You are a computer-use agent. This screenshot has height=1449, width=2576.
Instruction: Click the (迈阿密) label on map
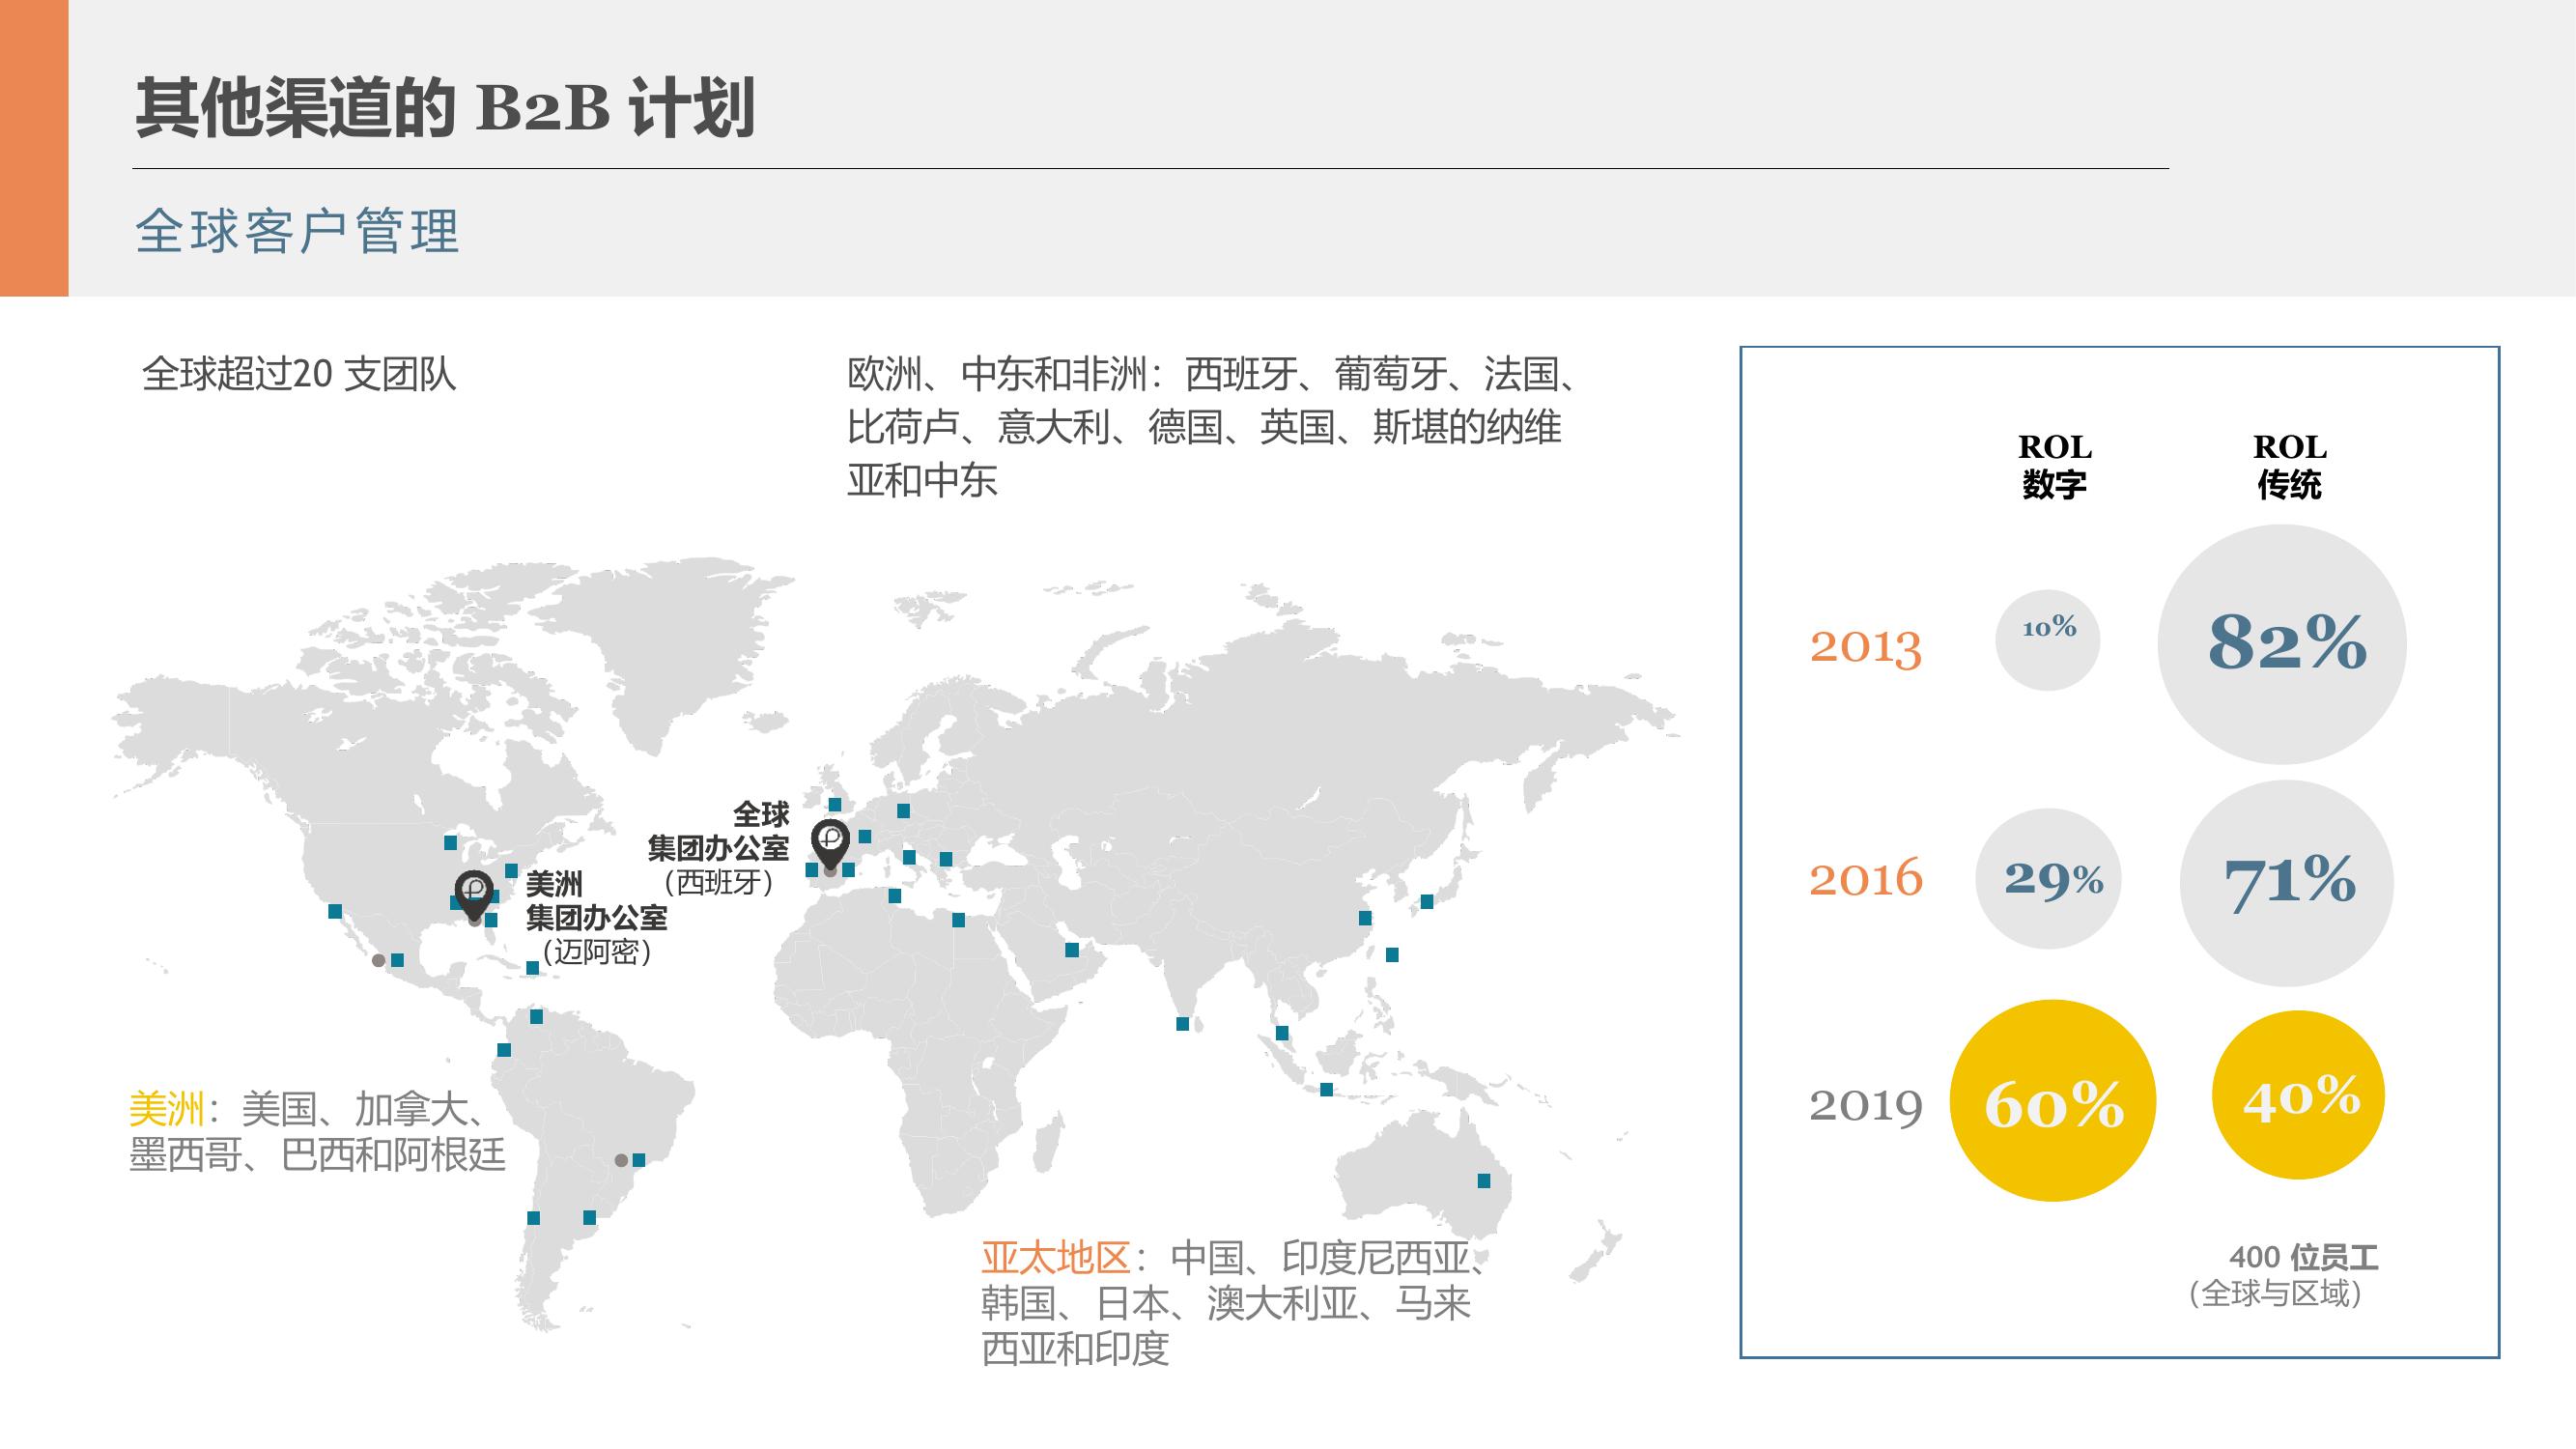(597, 951)
